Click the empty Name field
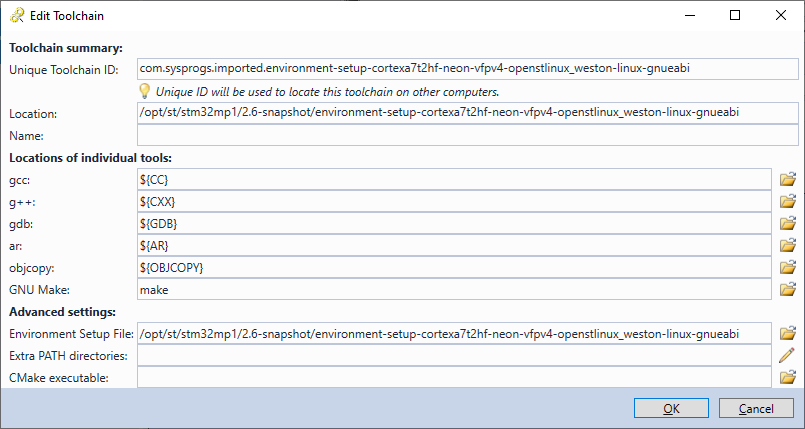This screenshot has height=429, width=805. 468,135
